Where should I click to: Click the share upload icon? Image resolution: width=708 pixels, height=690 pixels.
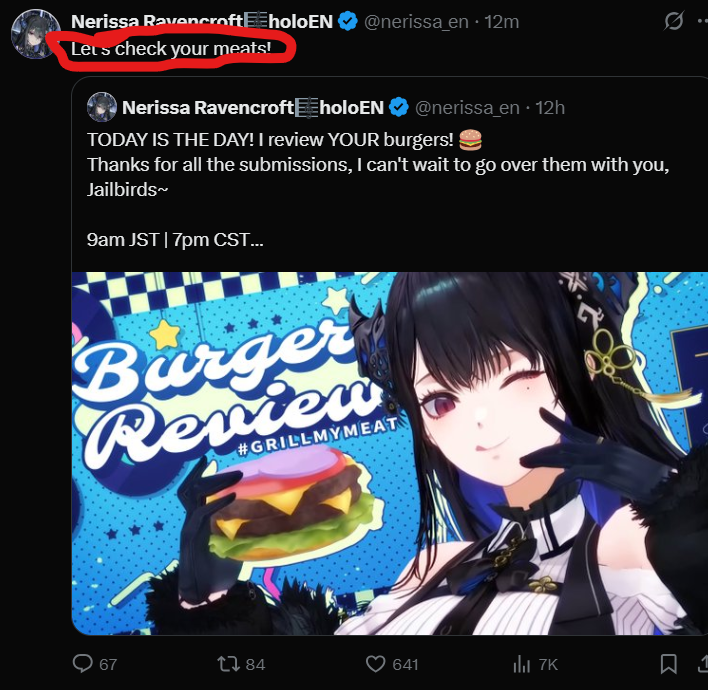point(703,664)
